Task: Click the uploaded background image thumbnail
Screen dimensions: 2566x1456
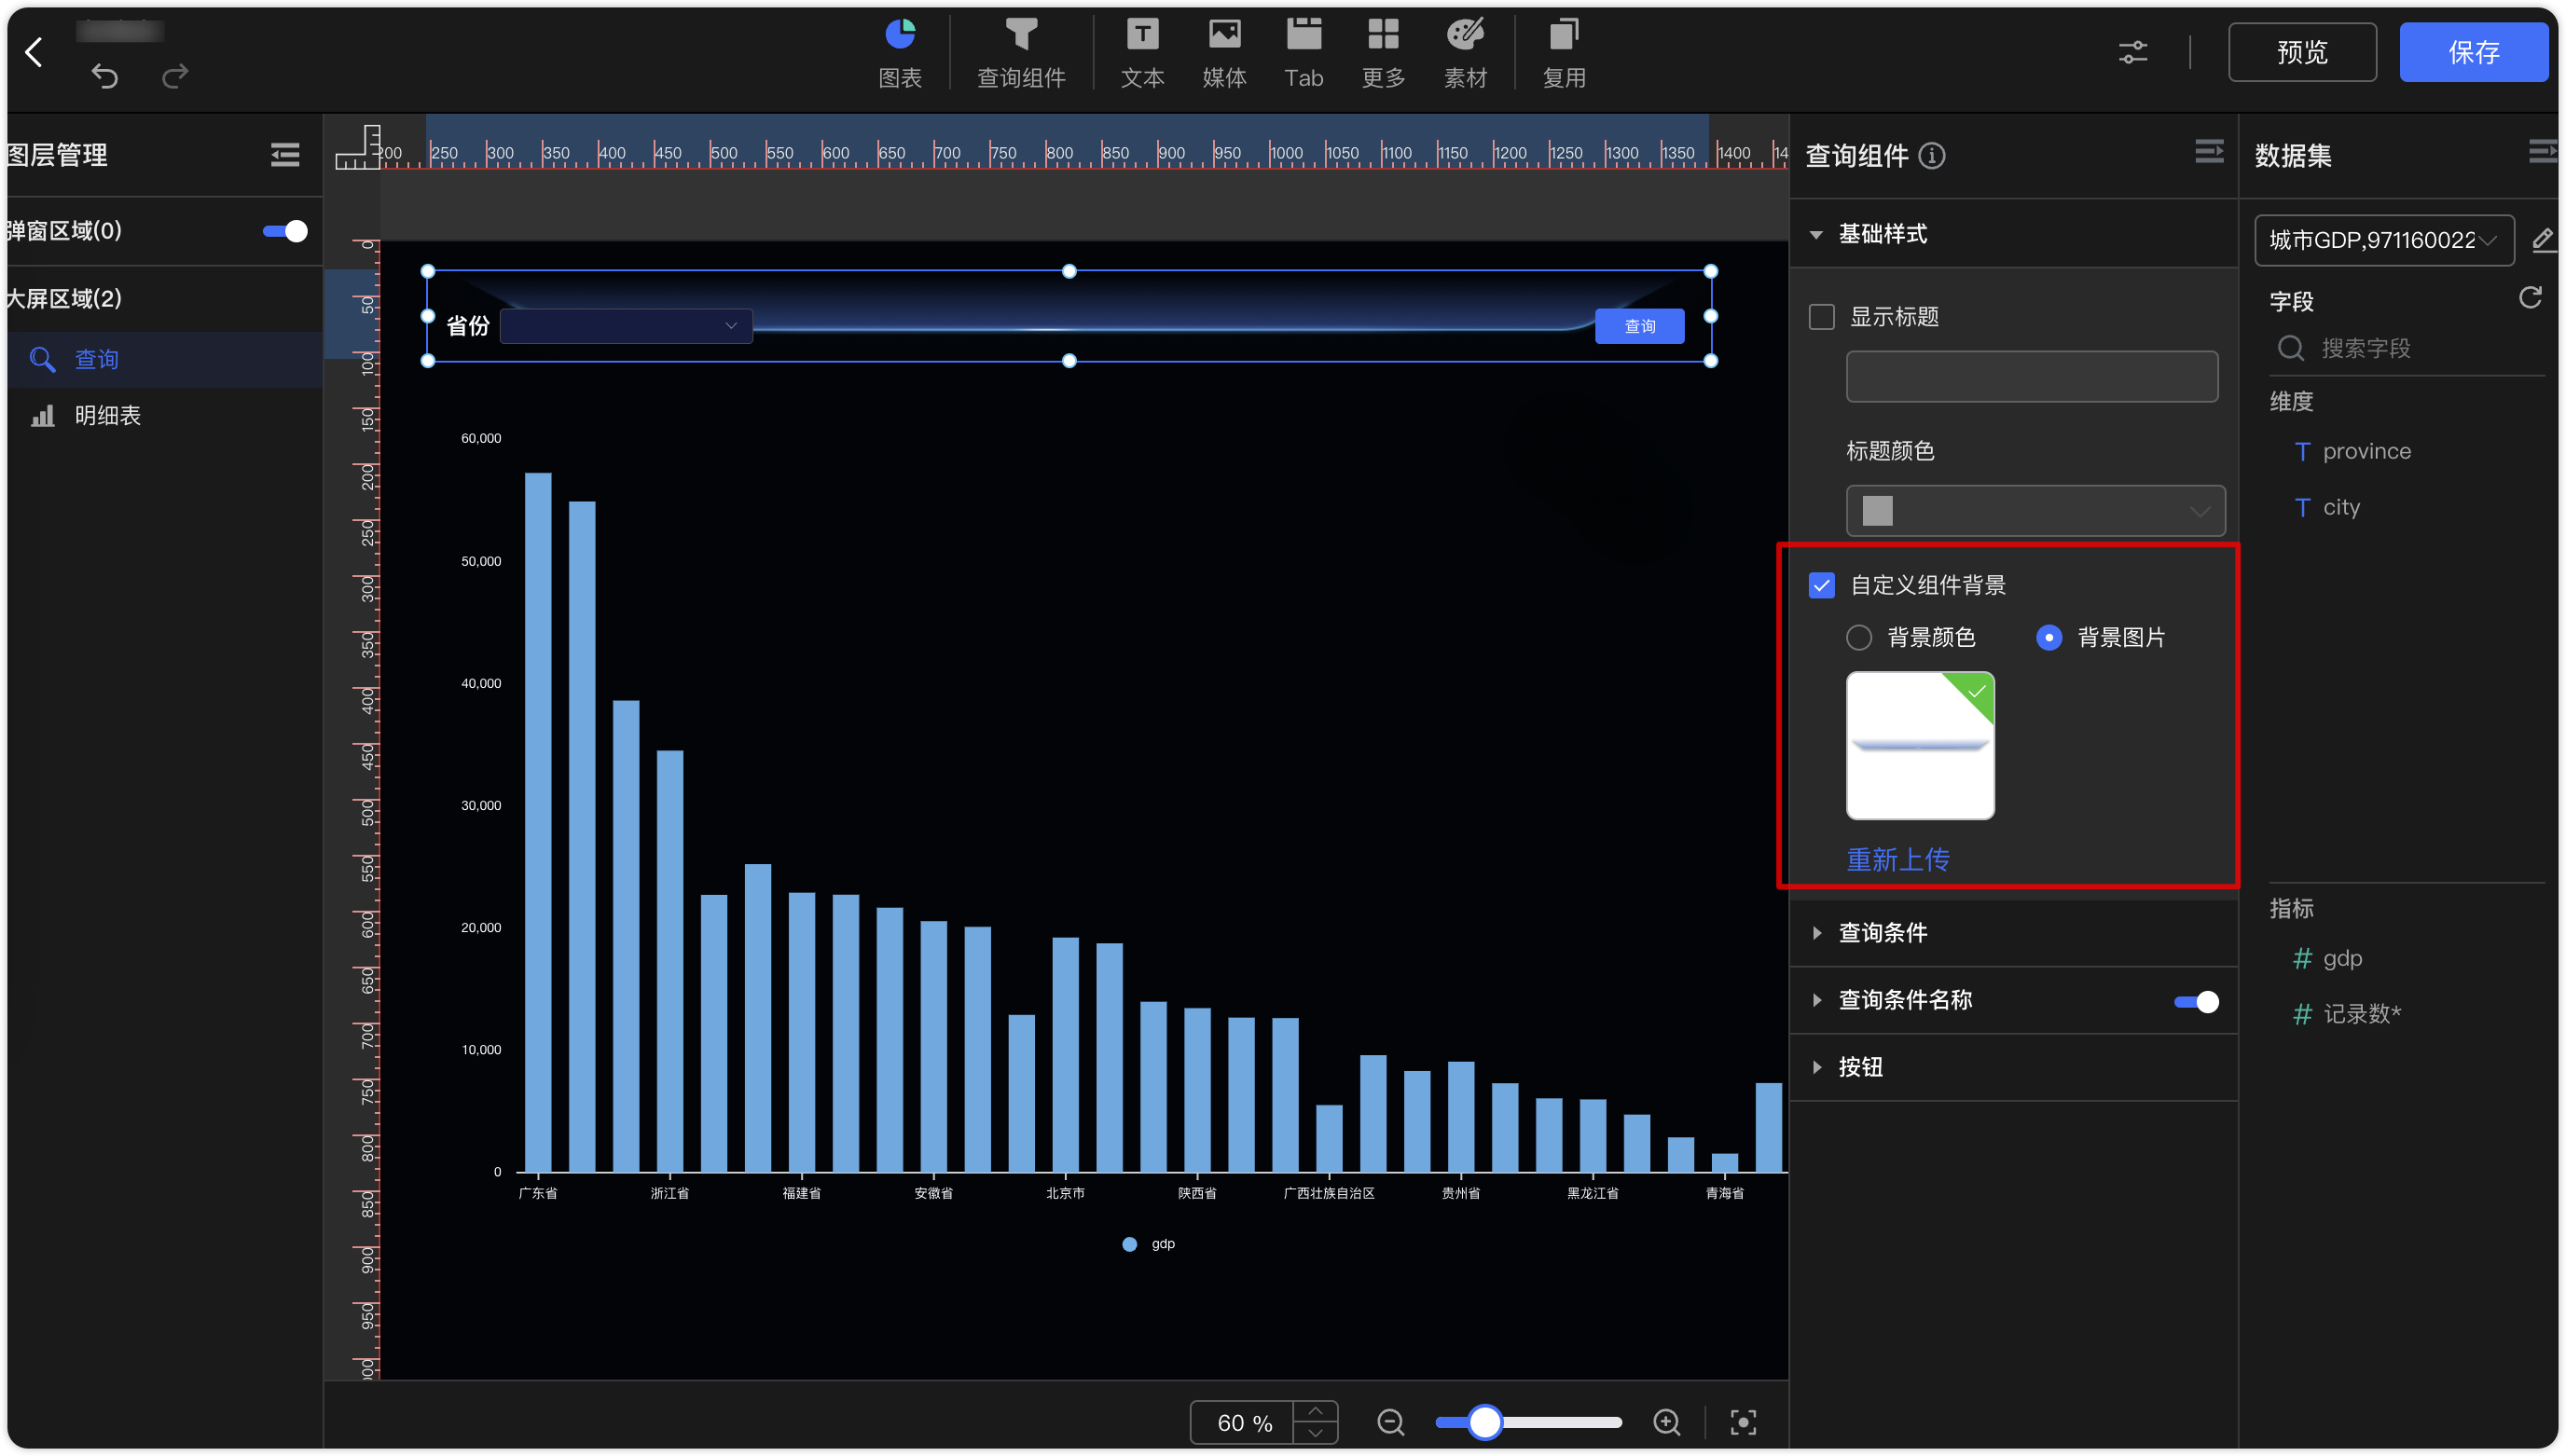Action: (x=1919, y=746)
